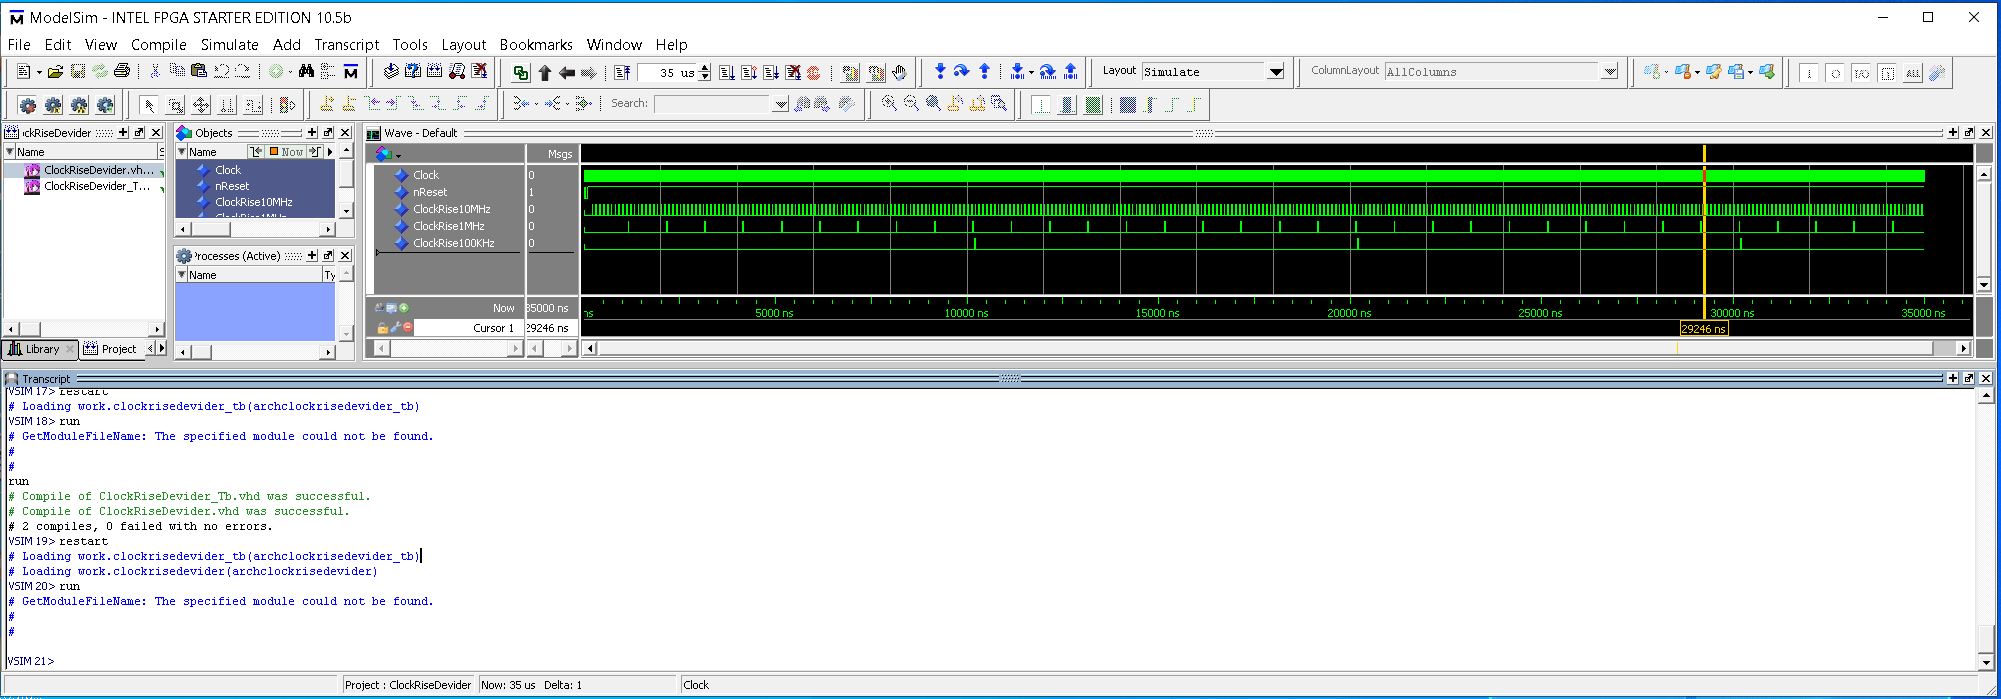Open the Compile menu

[158, 44]
